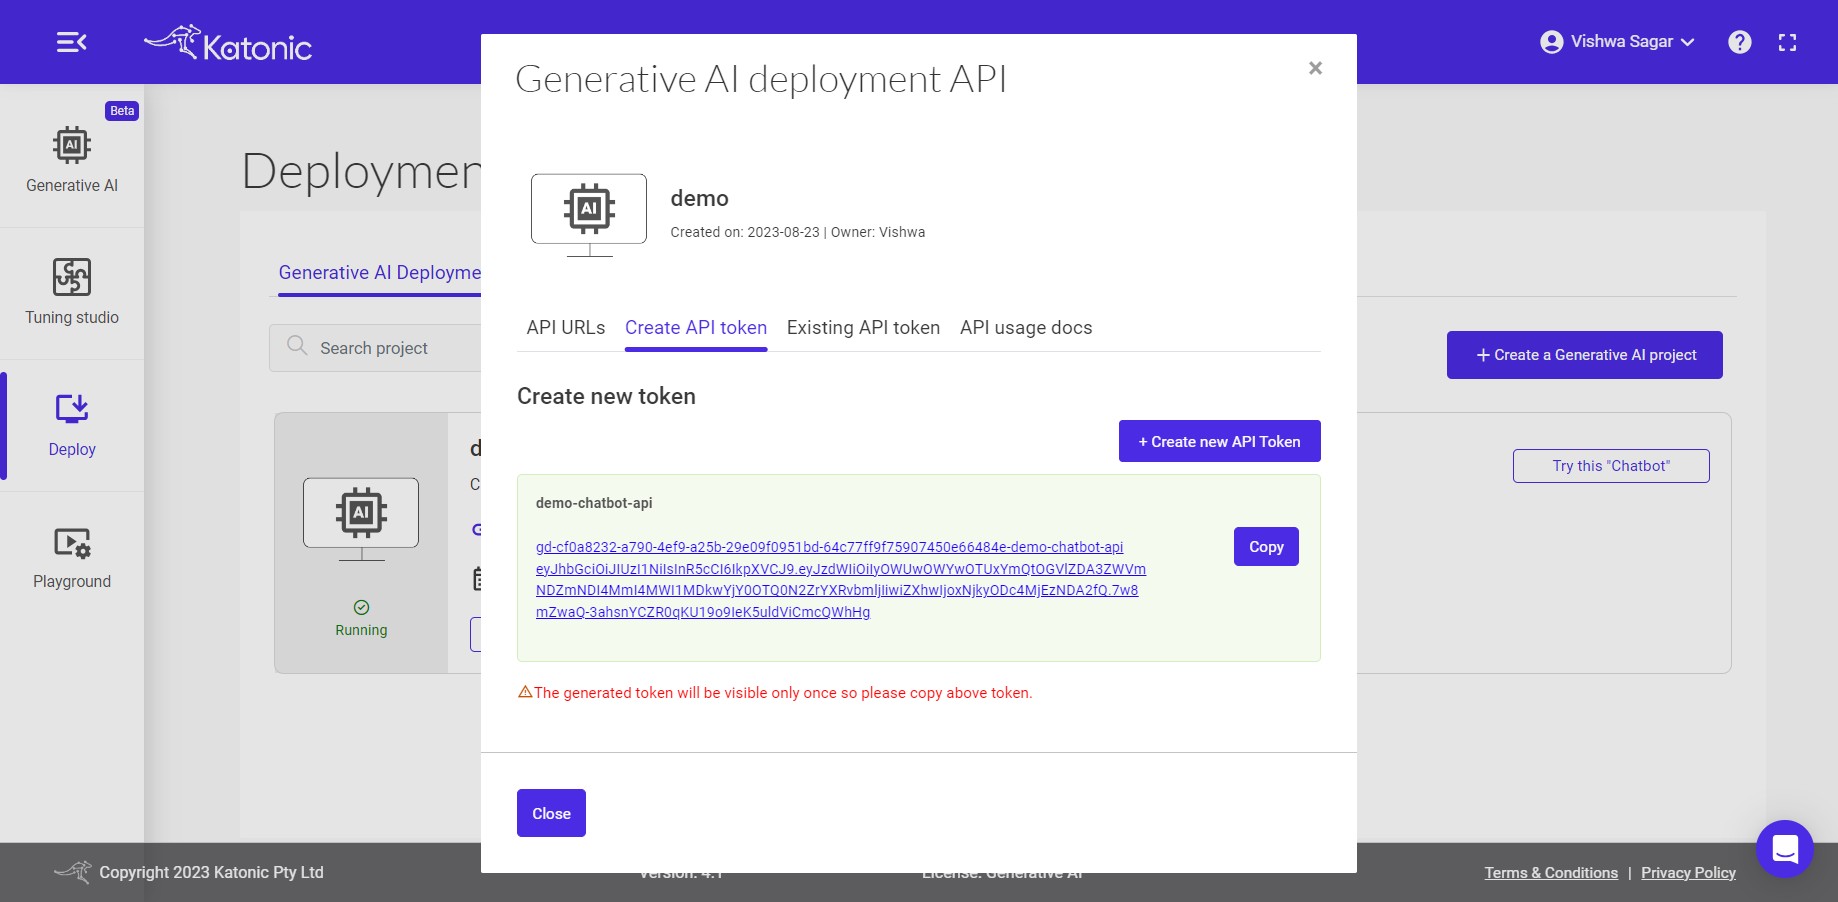Open the Privacy Policy link
This screenshot has width=1838, height=902.
tap(1688, 873)
